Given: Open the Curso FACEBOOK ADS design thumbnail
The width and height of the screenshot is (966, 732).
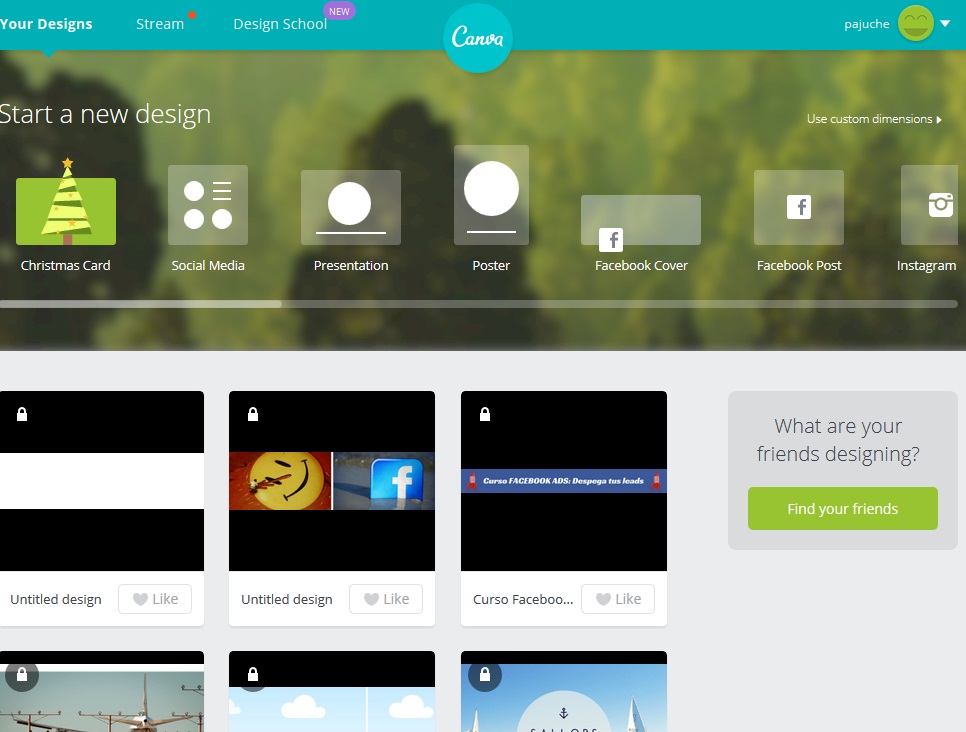Looking at the screenshot, I should tap(564, 481).
